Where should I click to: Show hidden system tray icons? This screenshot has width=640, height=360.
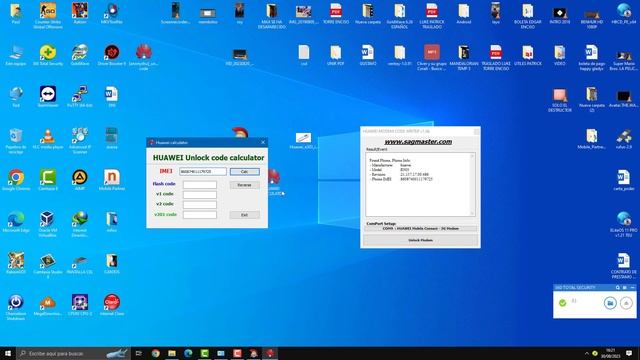[x=587, y=353]
